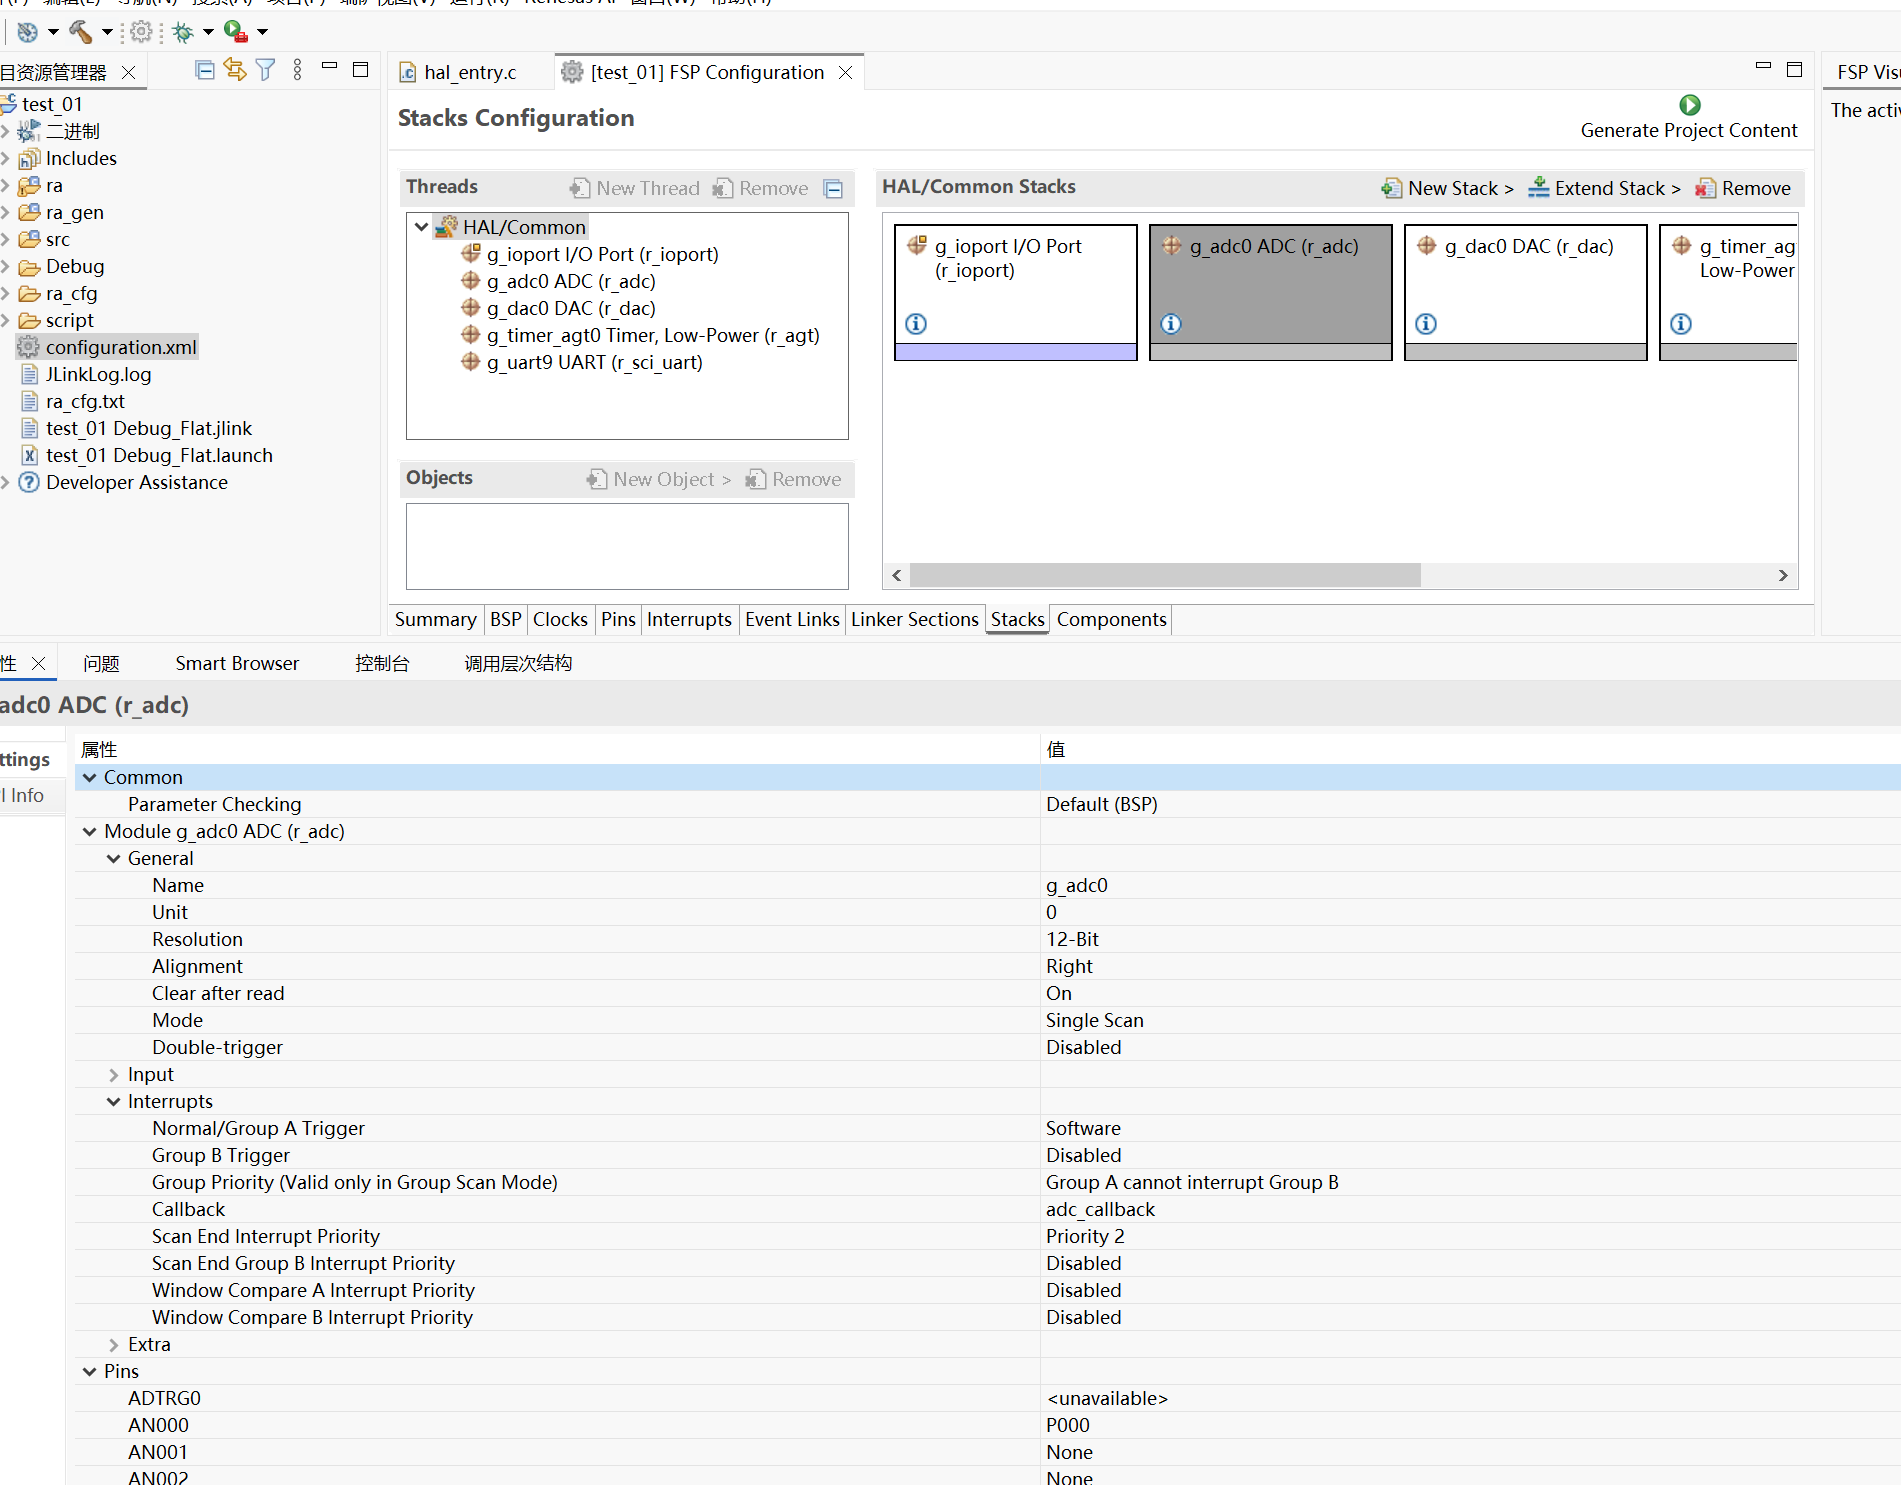
Task: Close the project explorer view tab
Action: [128, 73]
